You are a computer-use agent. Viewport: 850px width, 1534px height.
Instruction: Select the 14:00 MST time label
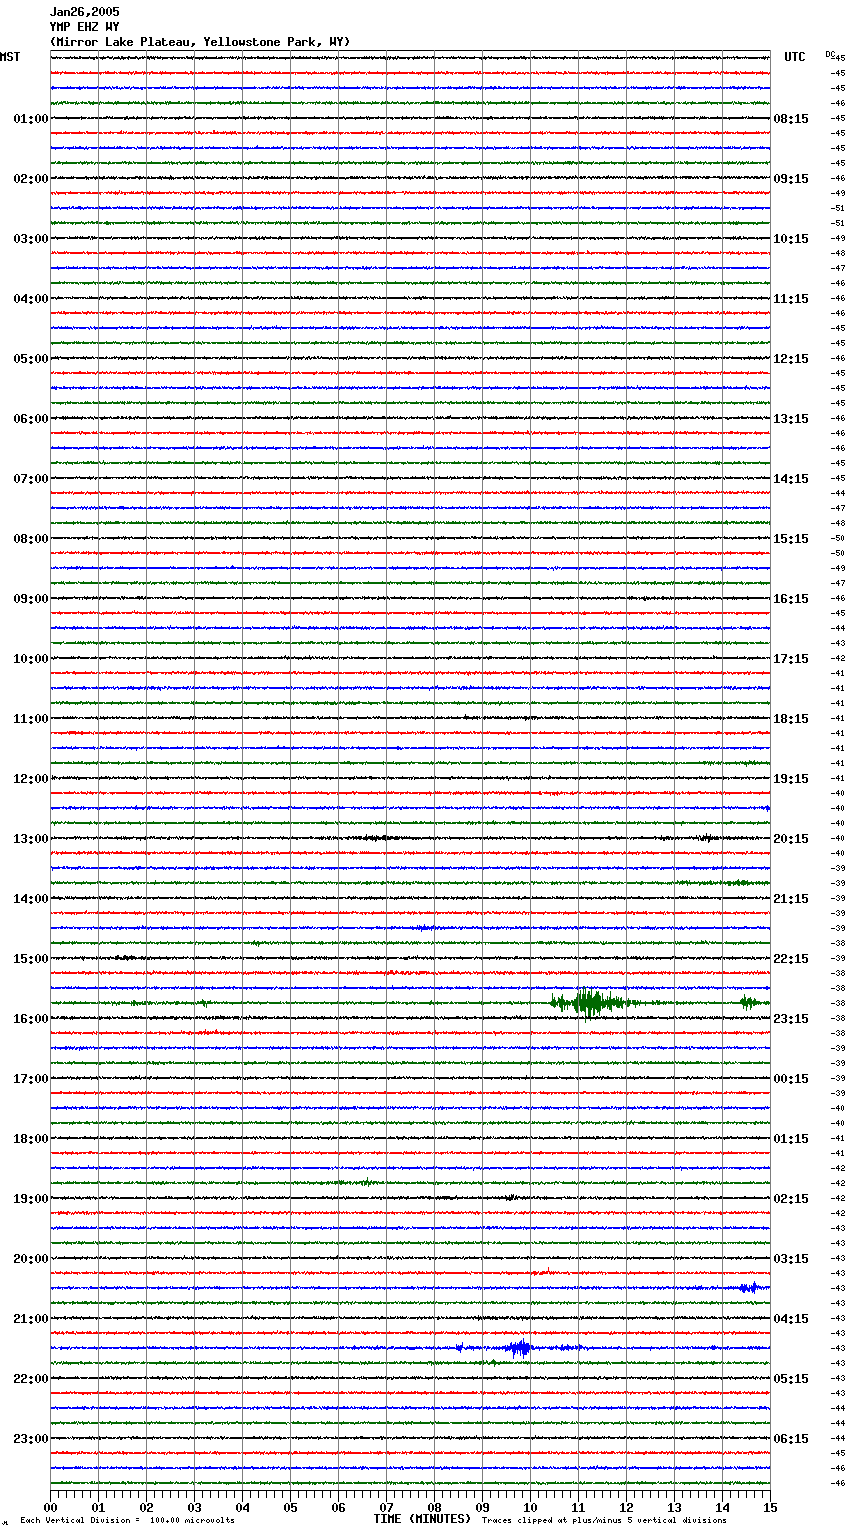(x=31, y=899)
